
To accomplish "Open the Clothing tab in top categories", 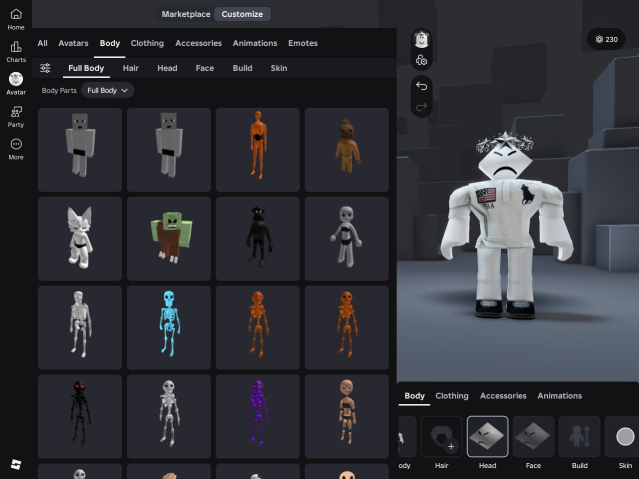I will click(x=147, y=43).
